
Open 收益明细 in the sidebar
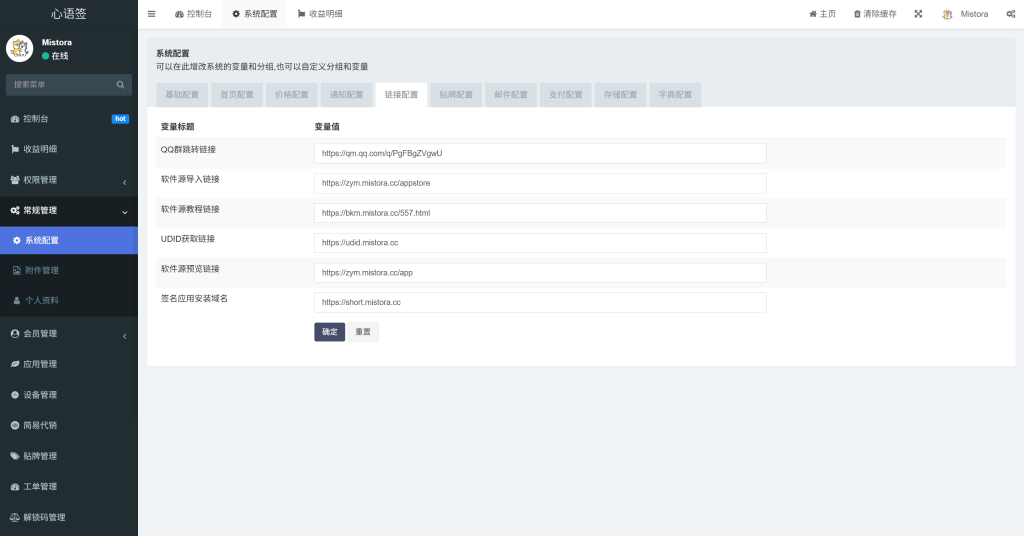coord(40,149)
